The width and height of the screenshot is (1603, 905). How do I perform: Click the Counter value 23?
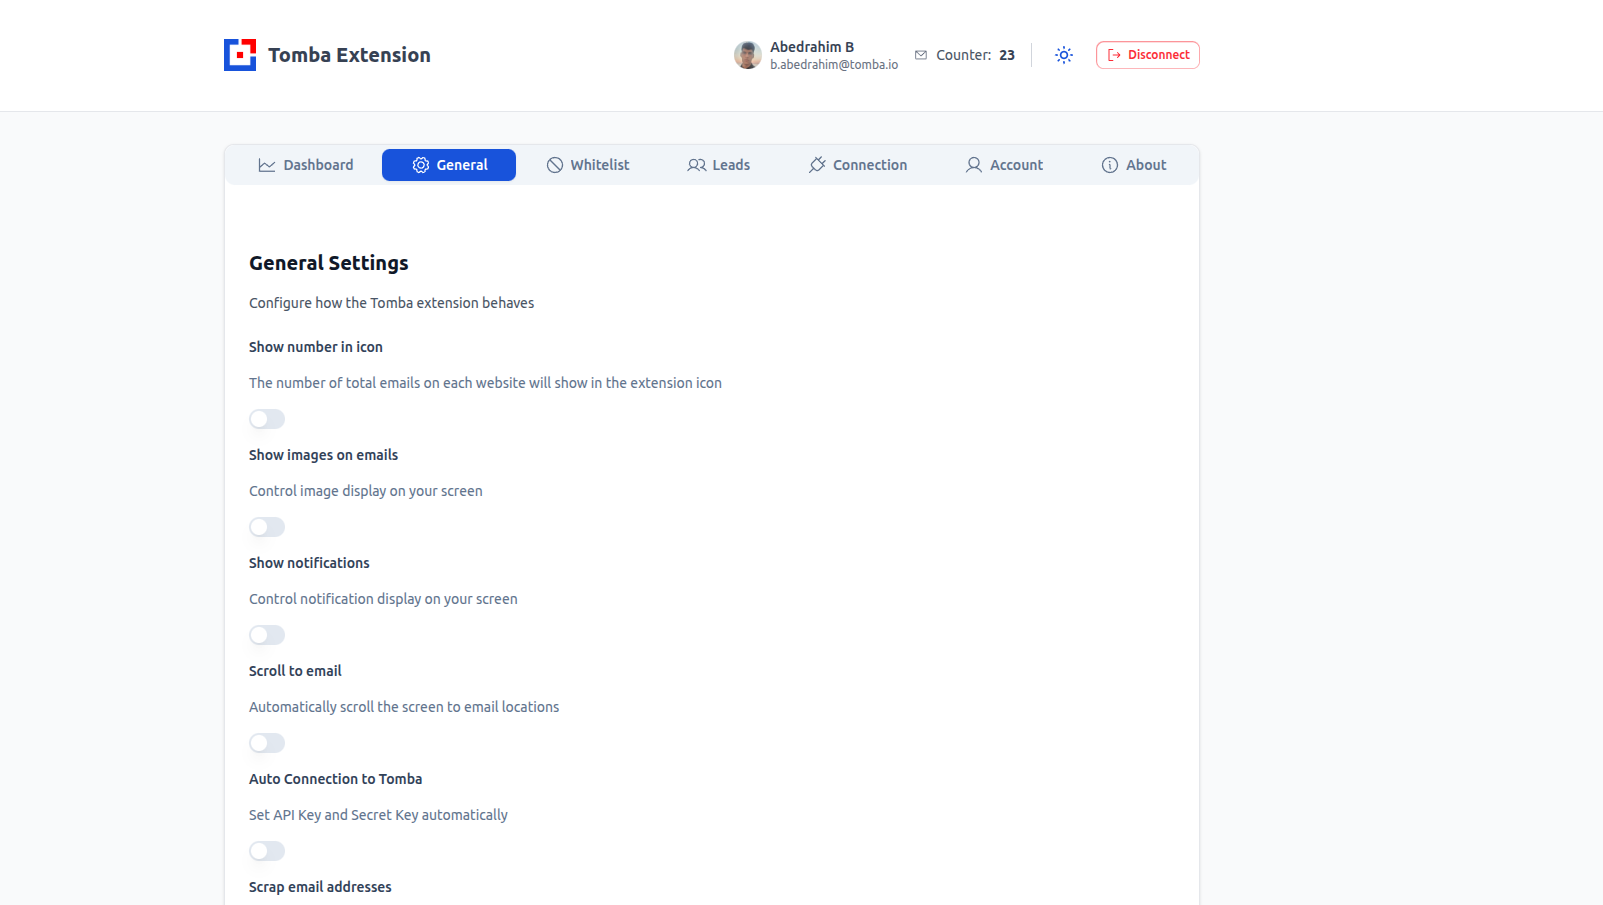[x=1007, y=55]
